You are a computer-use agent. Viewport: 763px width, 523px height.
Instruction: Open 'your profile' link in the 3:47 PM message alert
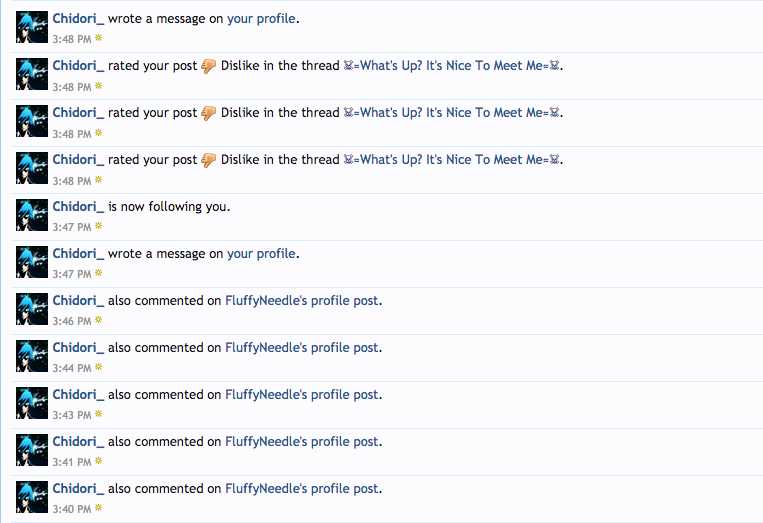[261, 253]
